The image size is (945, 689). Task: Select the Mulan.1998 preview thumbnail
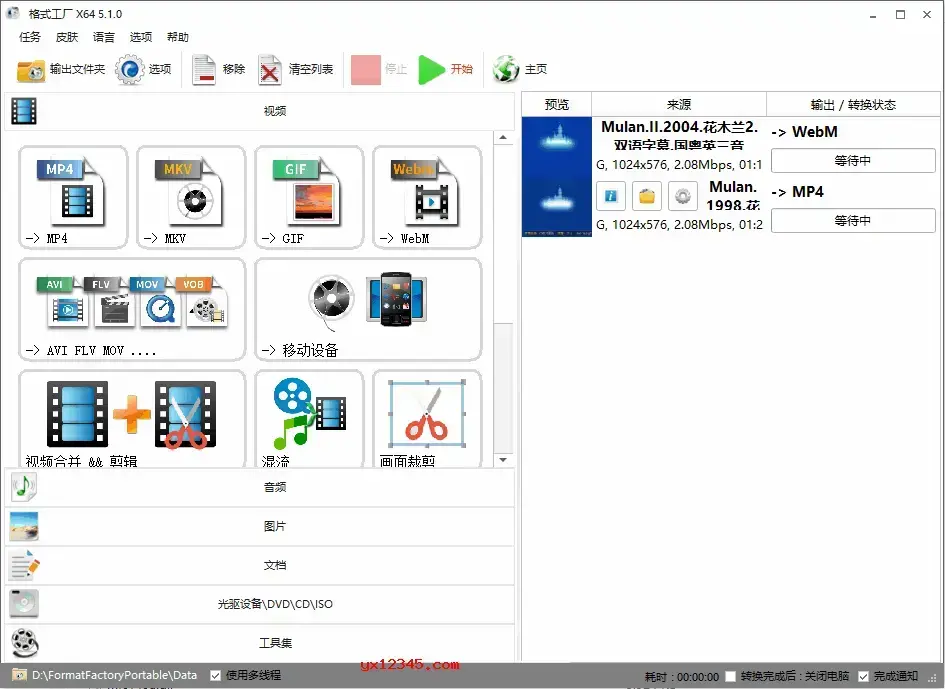coord(557,206)
